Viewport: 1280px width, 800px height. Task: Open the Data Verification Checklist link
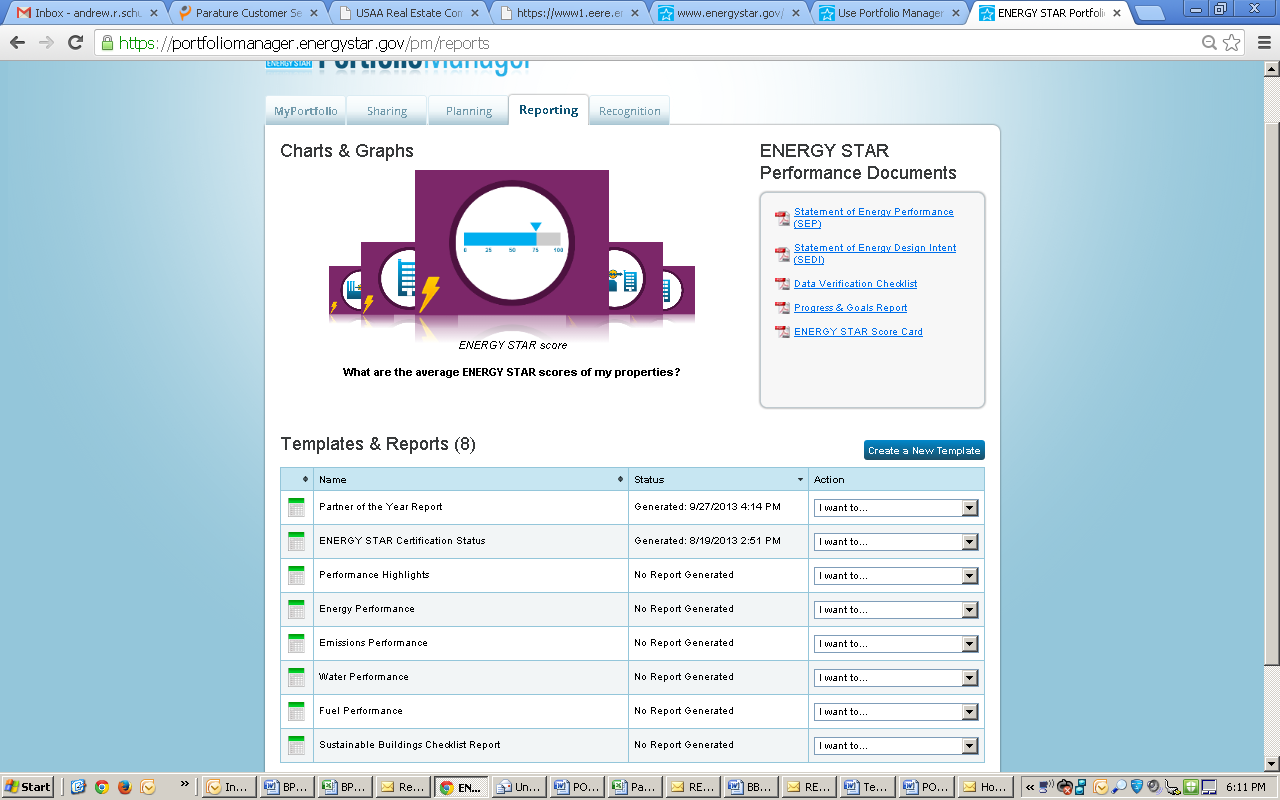tap(856, 284)
